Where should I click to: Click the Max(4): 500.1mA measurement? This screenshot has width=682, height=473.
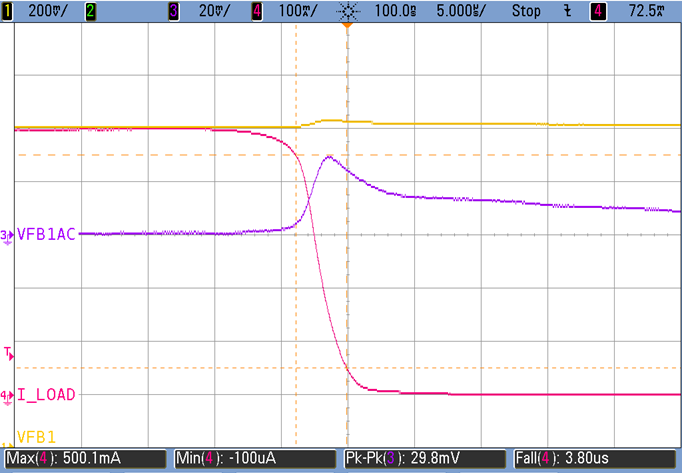click(x=85, y=459)
